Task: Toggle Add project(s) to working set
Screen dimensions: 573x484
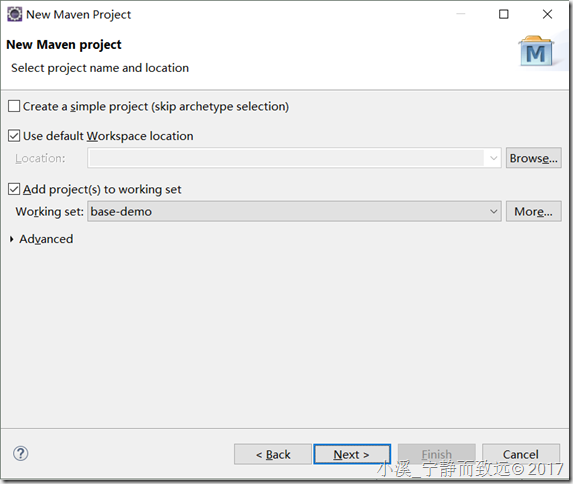Action: pyautogui.click(x=14, y=189)
